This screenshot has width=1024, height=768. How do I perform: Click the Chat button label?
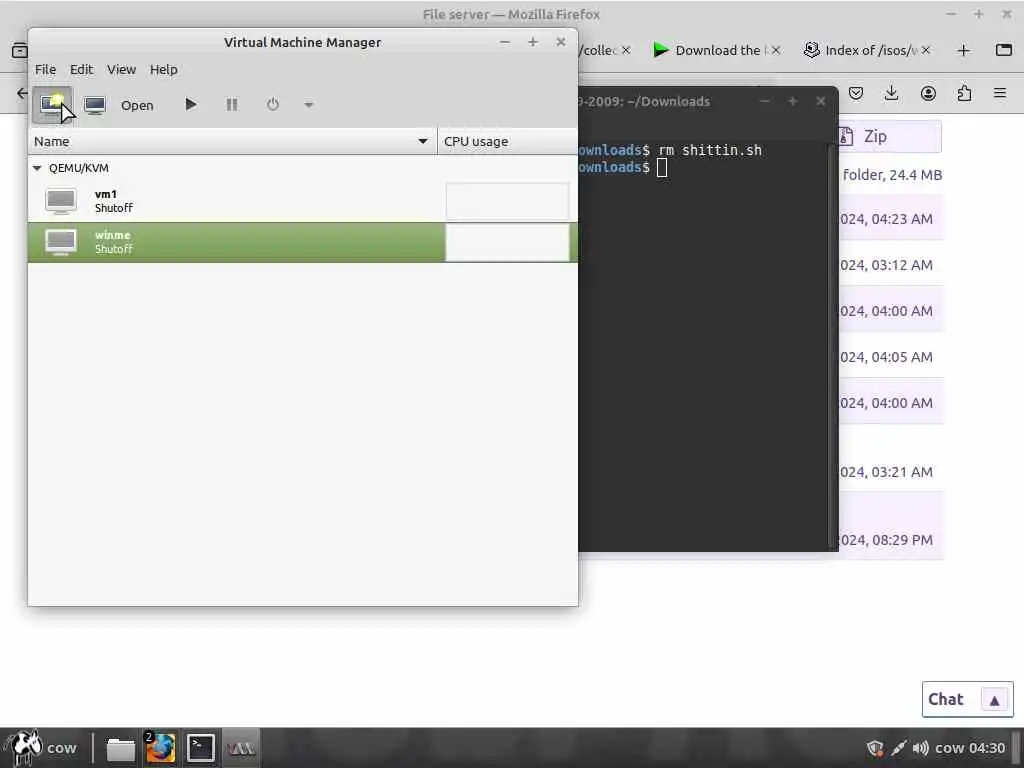(x=946, y=699)
